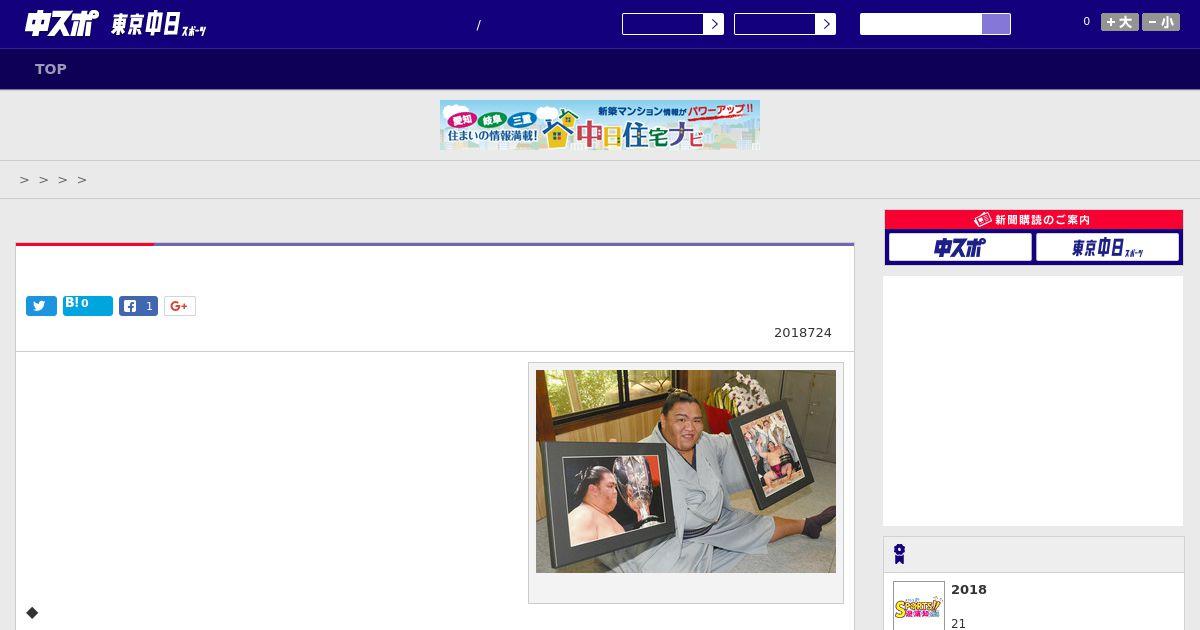Open the sumo wrestler article photo
Screen dimensions: 1200x630
coord(686,471)
